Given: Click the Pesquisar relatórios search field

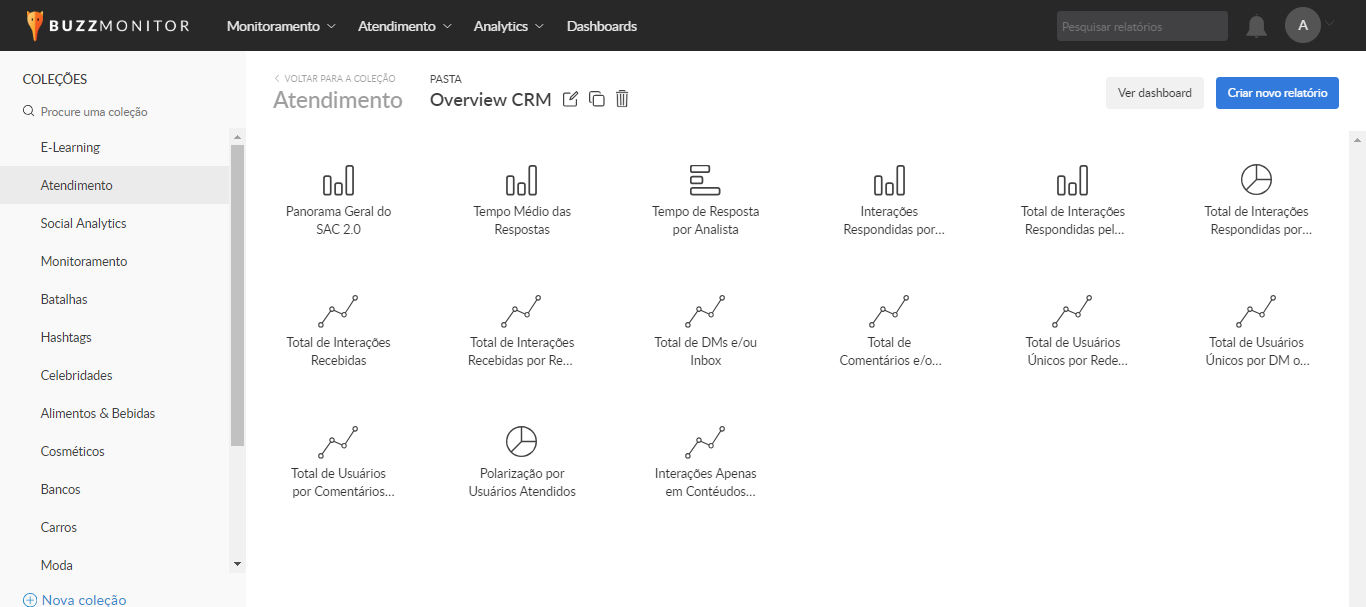Looking at the screenshot, I should click(x=1141, y=27).
